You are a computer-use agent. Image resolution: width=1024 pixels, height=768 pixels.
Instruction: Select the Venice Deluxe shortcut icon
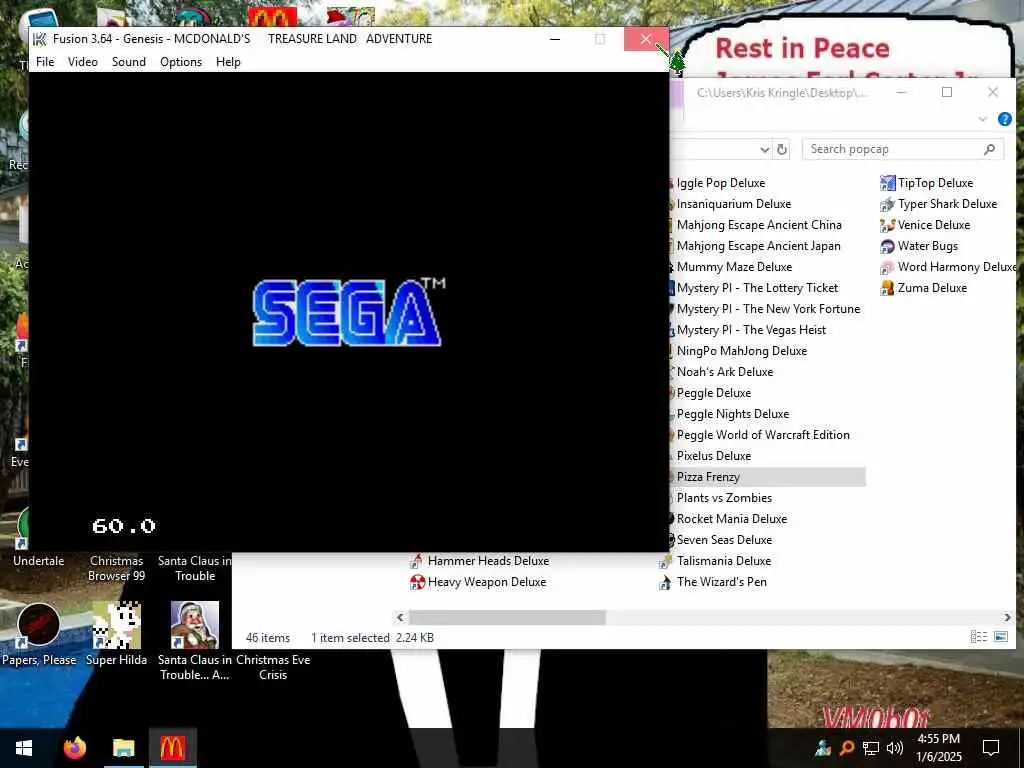point(887,225)
